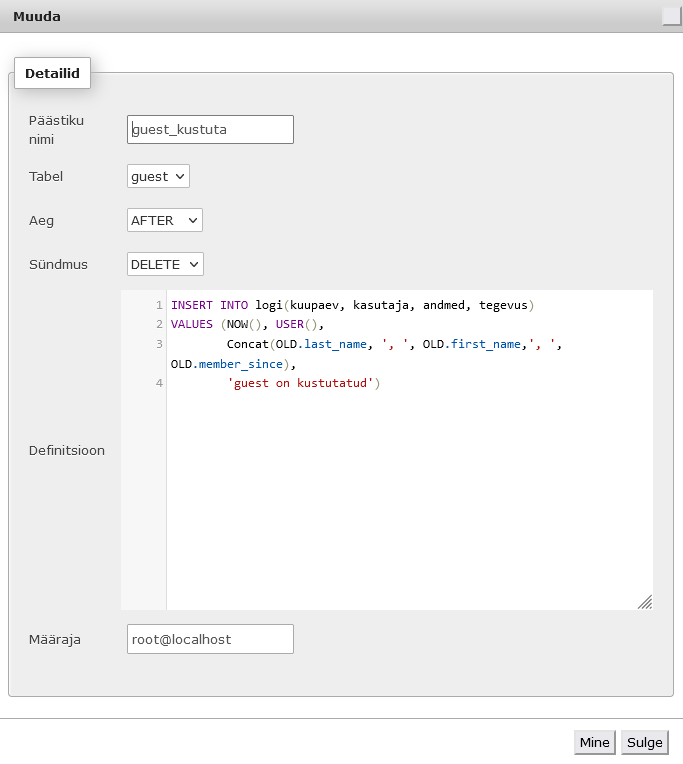Click the USER() function on line 2
The height and width of the screenshot is (764, 683).
pyautogui.click(x=296, y=324)
